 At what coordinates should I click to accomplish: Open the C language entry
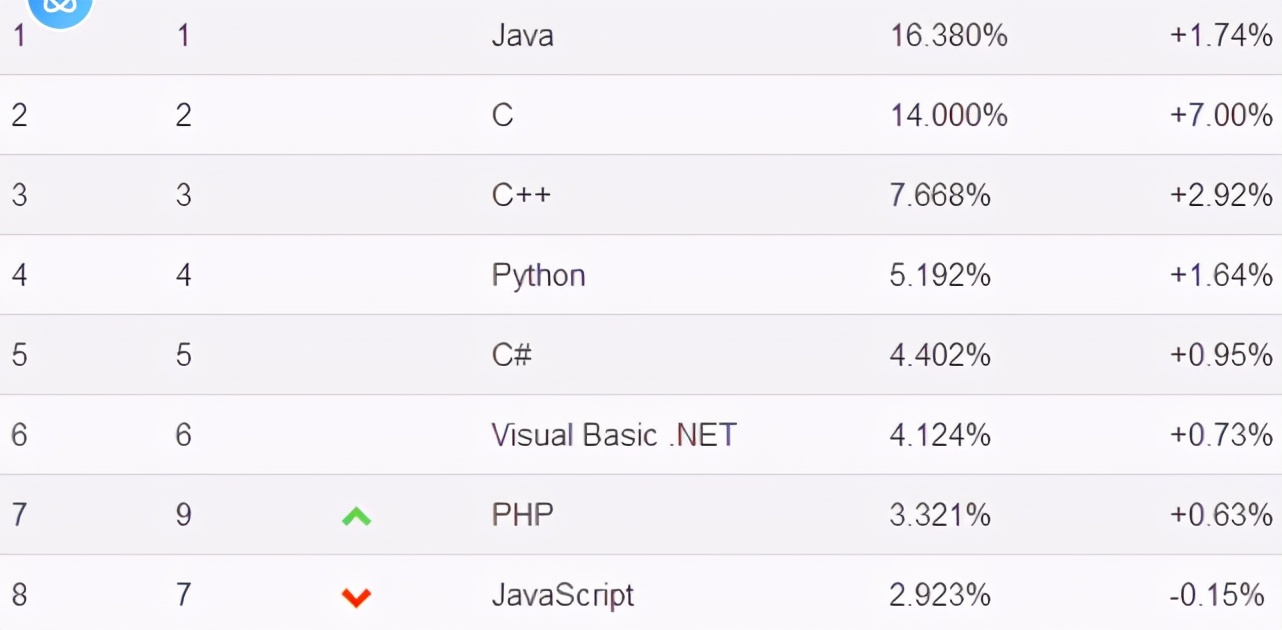(502, 116)
